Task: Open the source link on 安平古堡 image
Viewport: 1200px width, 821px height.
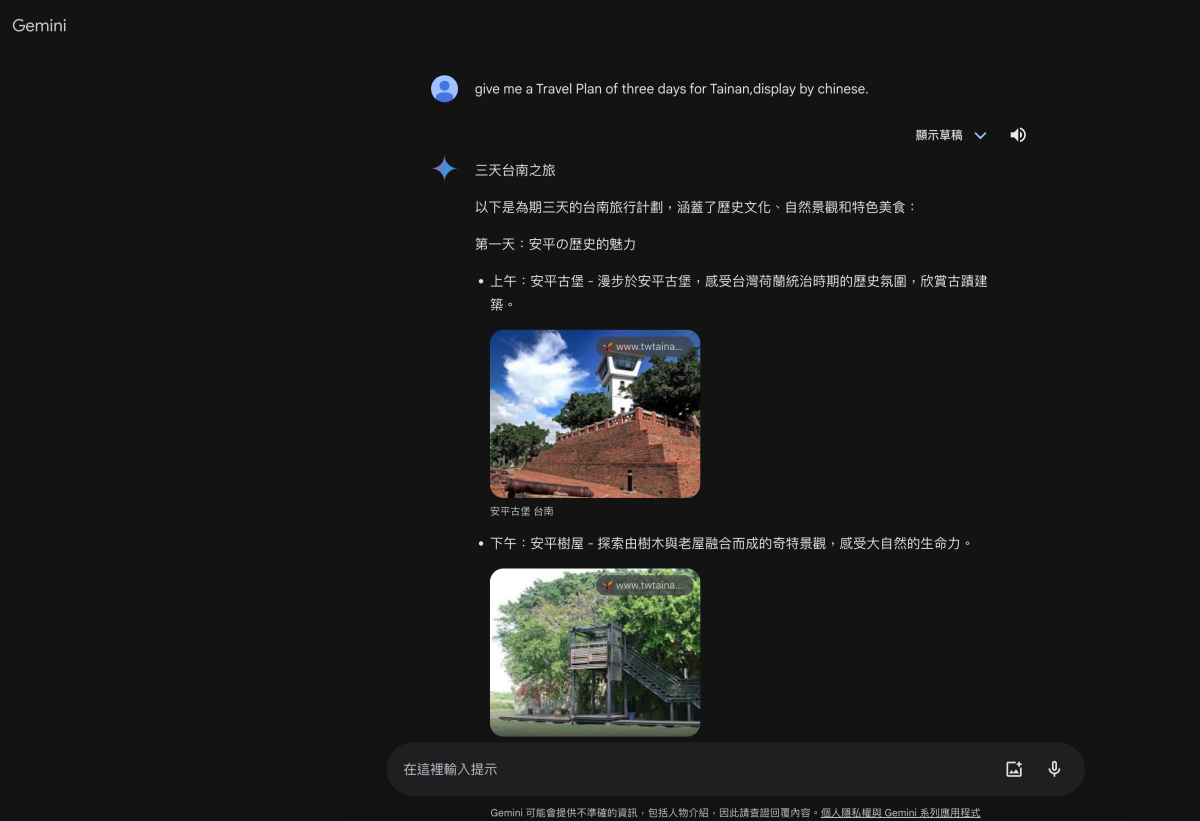Action: tap(645, 347)
